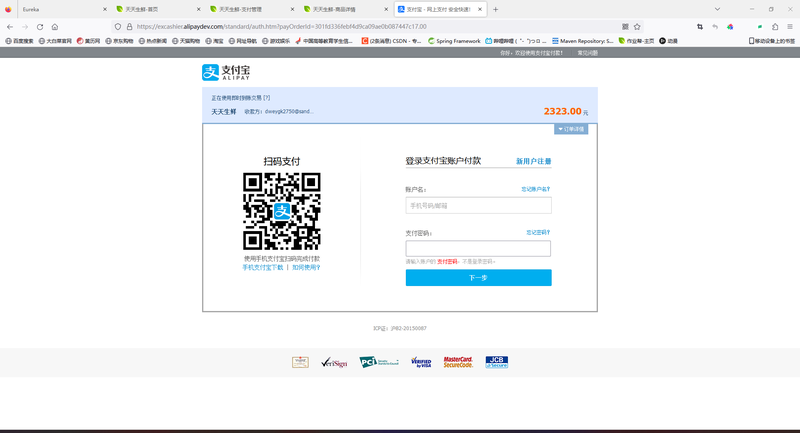Open the list all tabs dropdown arrow
800x433 pixels.
click(x=717, y=9)
